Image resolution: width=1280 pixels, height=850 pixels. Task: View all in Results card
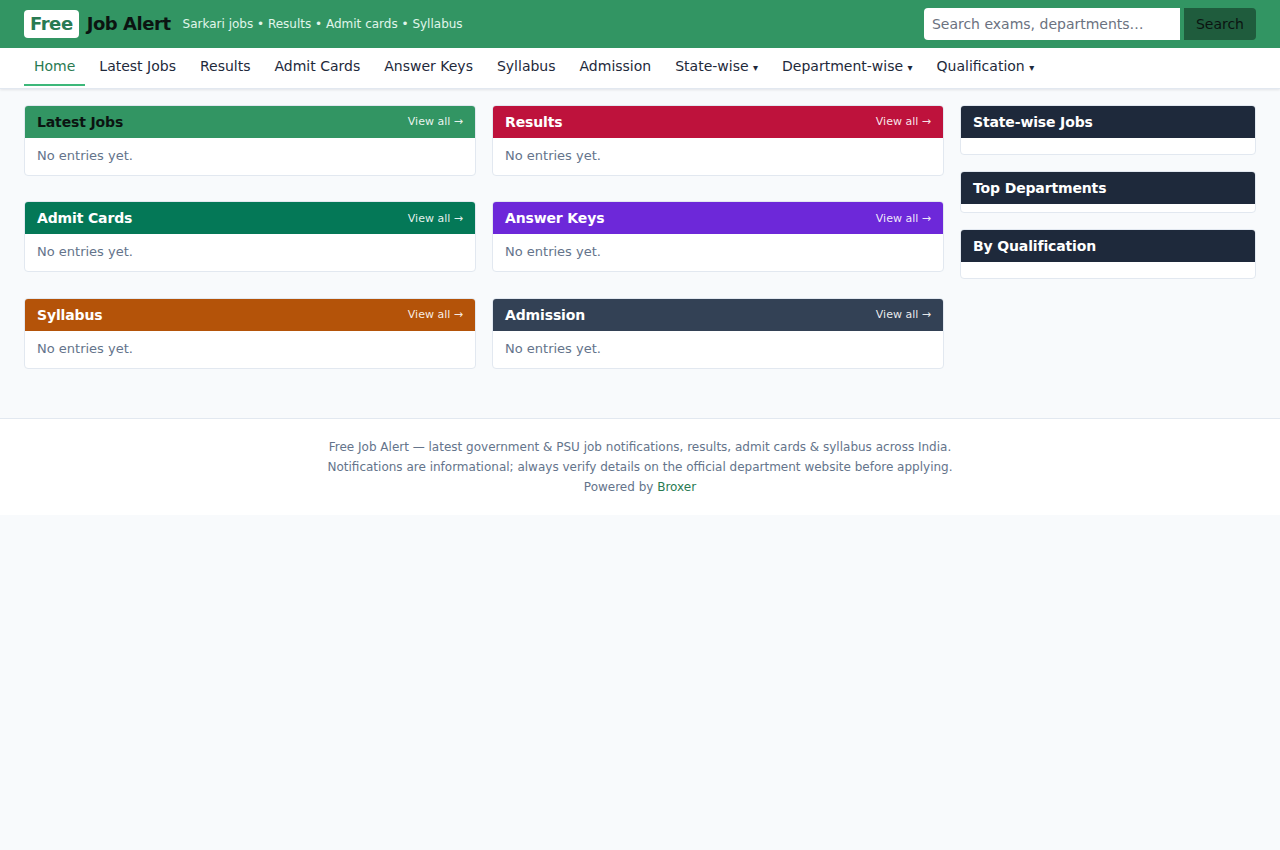click(x=903, y=122)
